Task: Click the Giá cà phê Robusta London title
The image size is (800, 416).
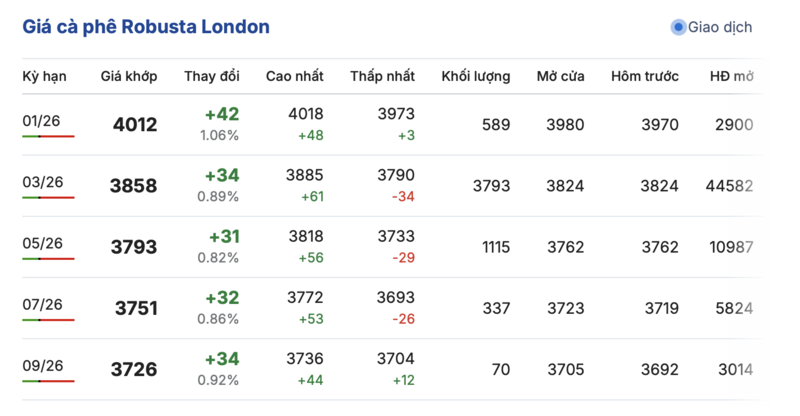Action: (146, 27)
